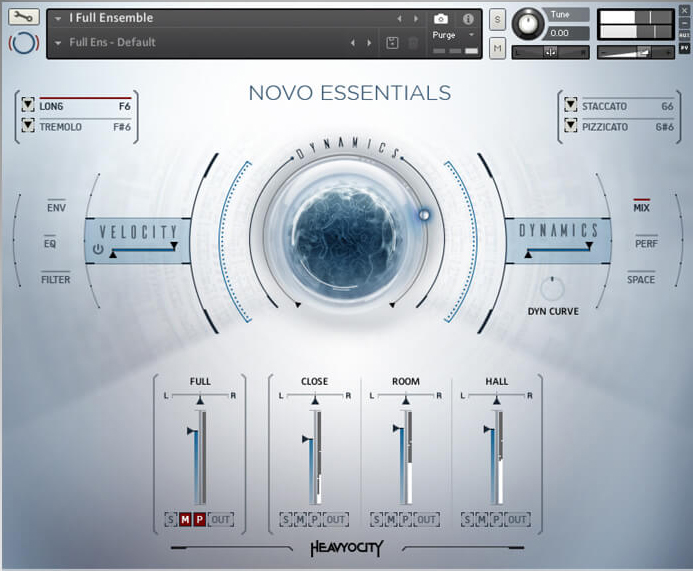Image resolution: width=693 pixels, height=571 pixels.
Task: Delete the current snapshot with trash icon
Action: pyautogui.click(x=413, y=43)
